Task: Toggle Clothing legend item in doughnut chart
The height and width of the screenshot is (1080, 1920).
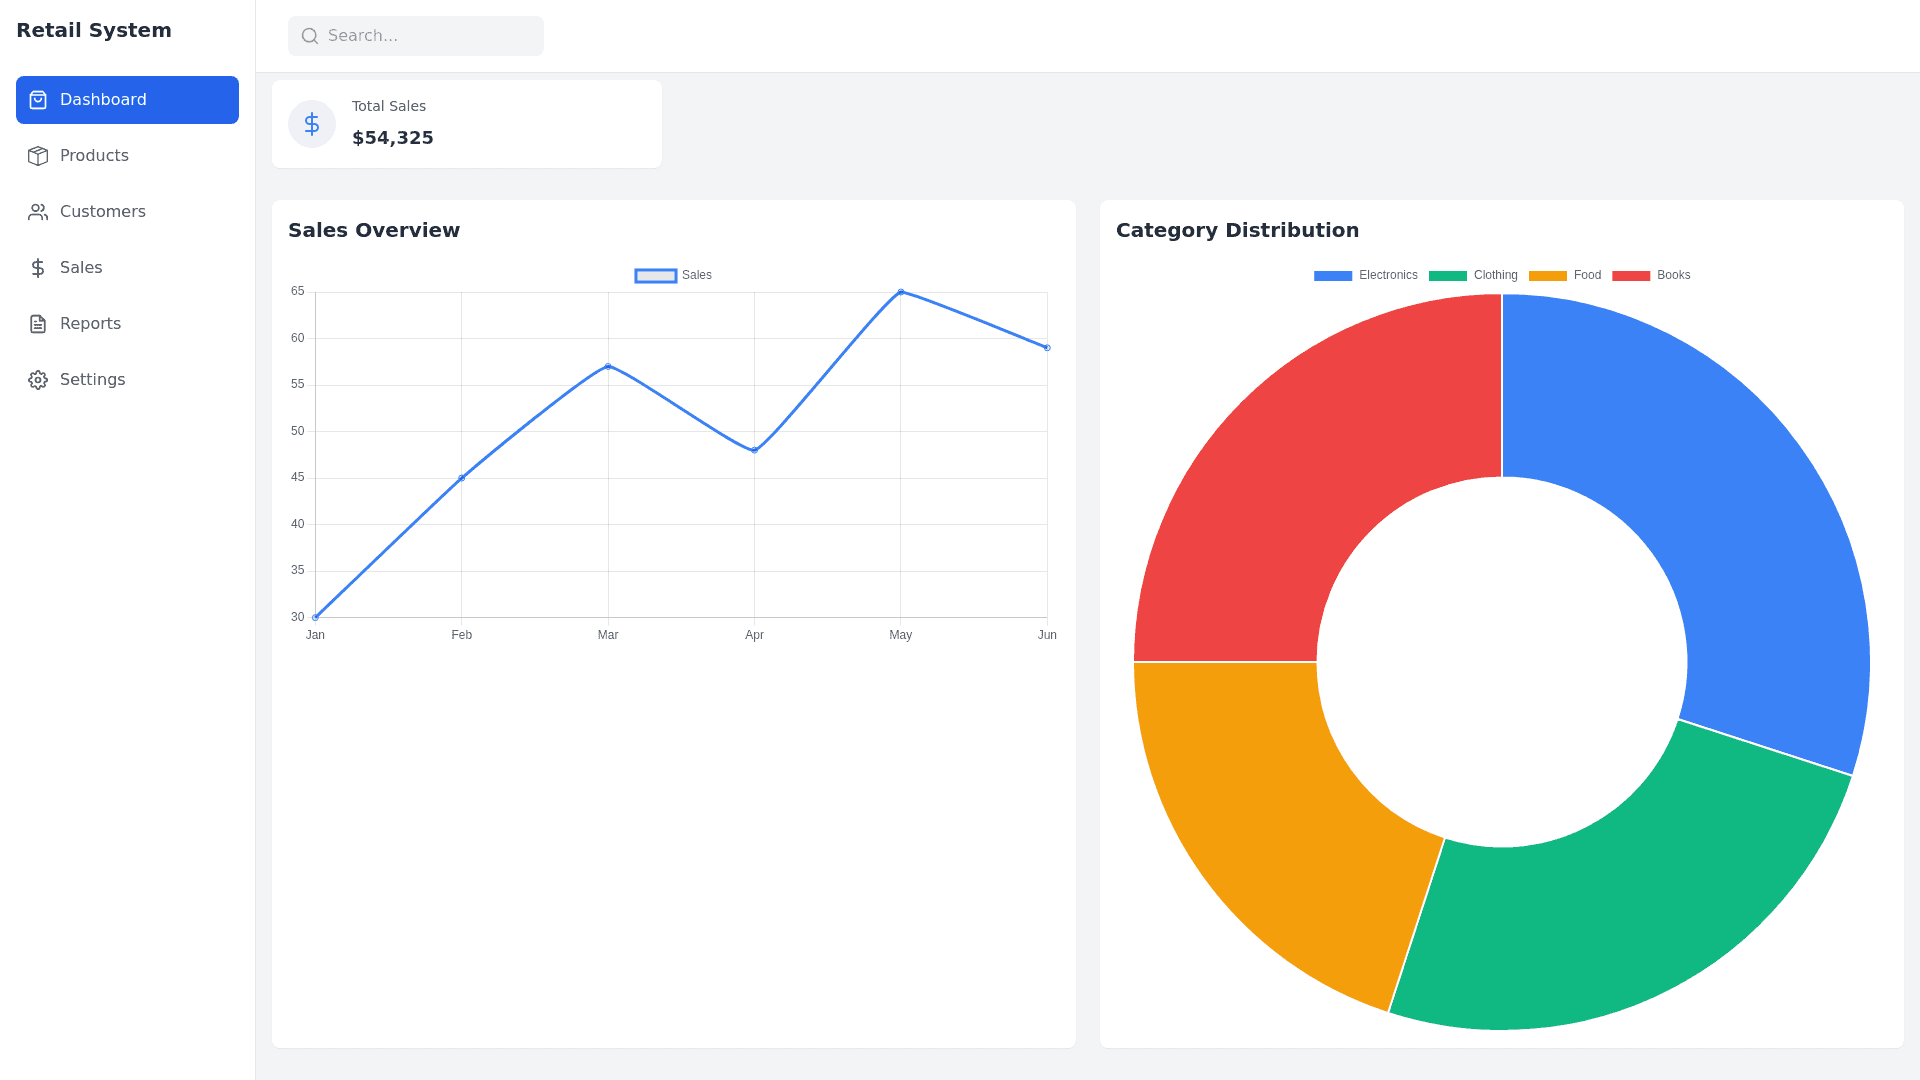Action: (x=1473, y=275)
